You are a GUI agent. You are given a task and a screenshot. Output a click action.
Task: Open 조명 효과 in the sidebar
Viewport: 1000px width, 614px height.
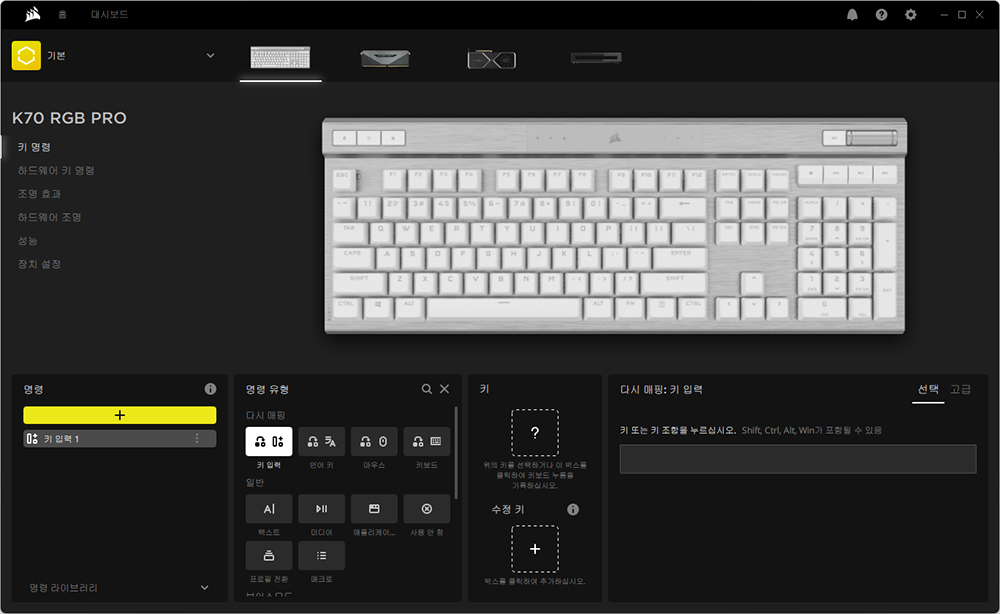(40, 194)
